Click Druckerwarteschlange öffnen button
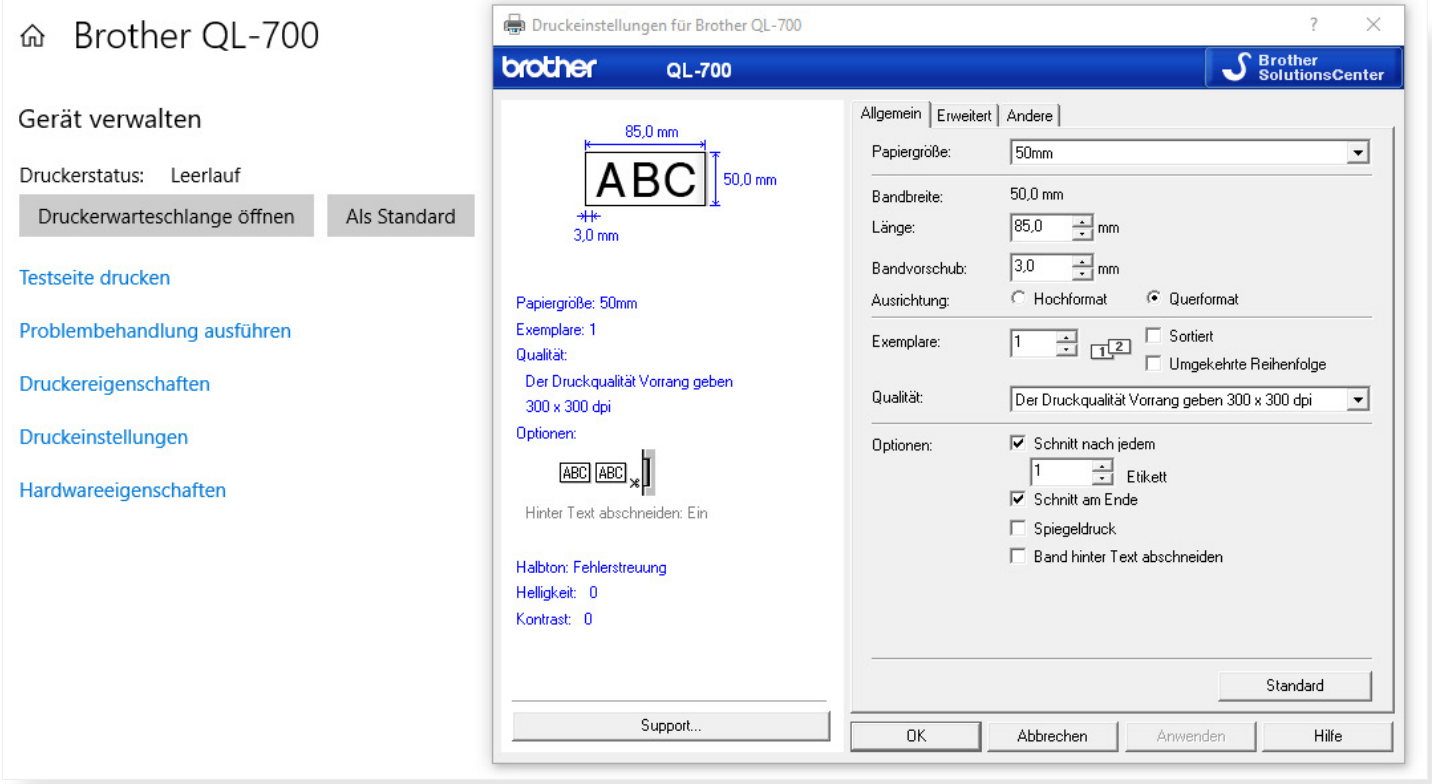Viewport: 1432px width, 784px height. tap(166, 216)
